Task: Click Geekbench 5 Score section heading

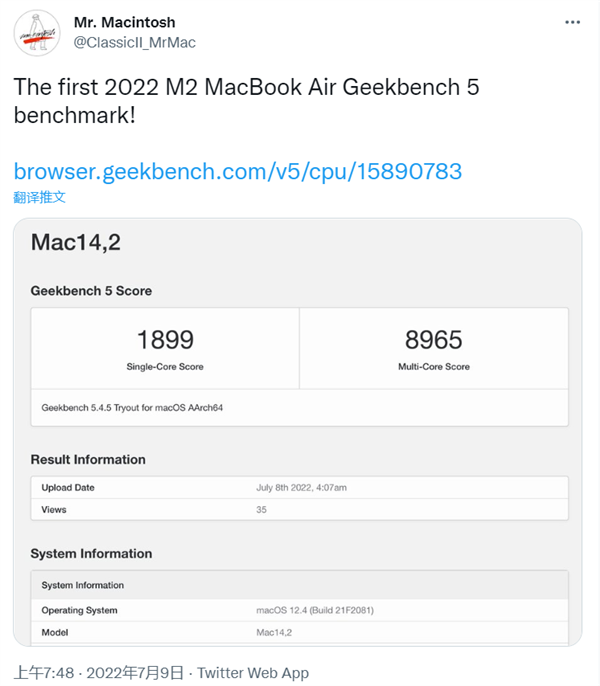Action: pyautogui.click(x=91, y=291)
